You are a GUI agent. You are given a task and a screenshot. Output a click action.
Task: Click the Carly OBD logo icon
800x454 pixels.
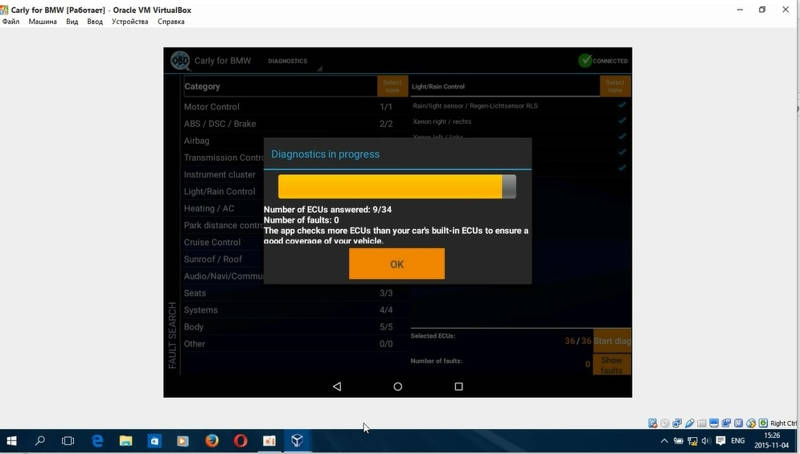[180, 61]
